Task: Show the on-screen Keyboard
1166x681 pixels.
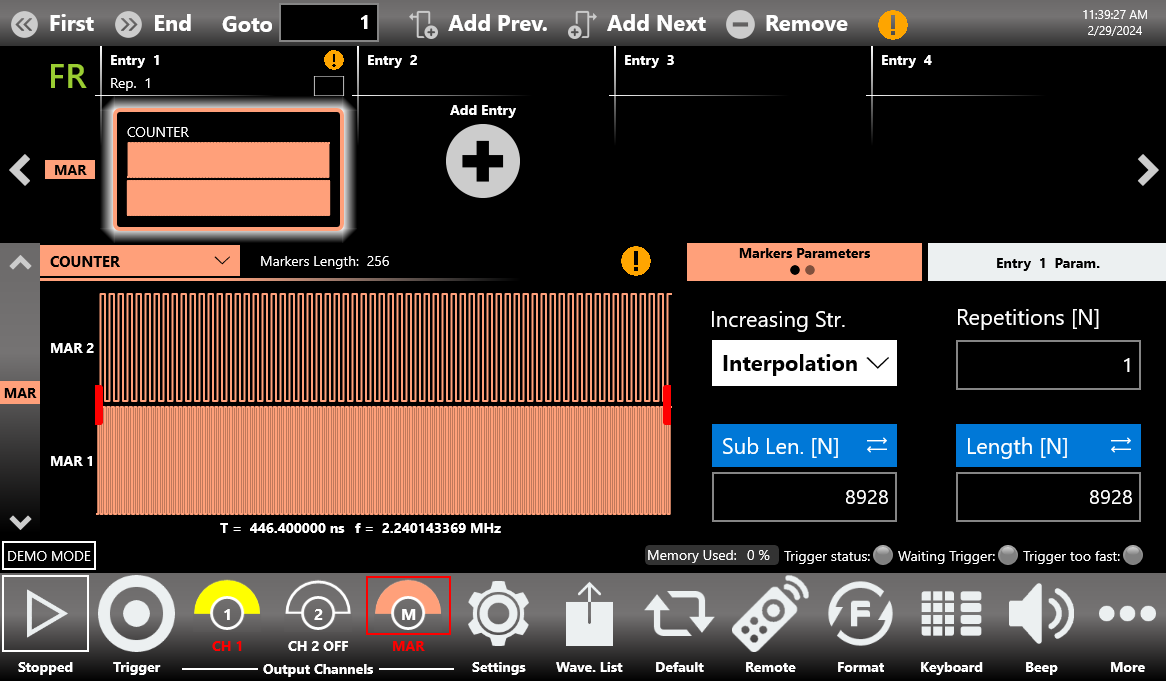Action: (x=951, y=614)
